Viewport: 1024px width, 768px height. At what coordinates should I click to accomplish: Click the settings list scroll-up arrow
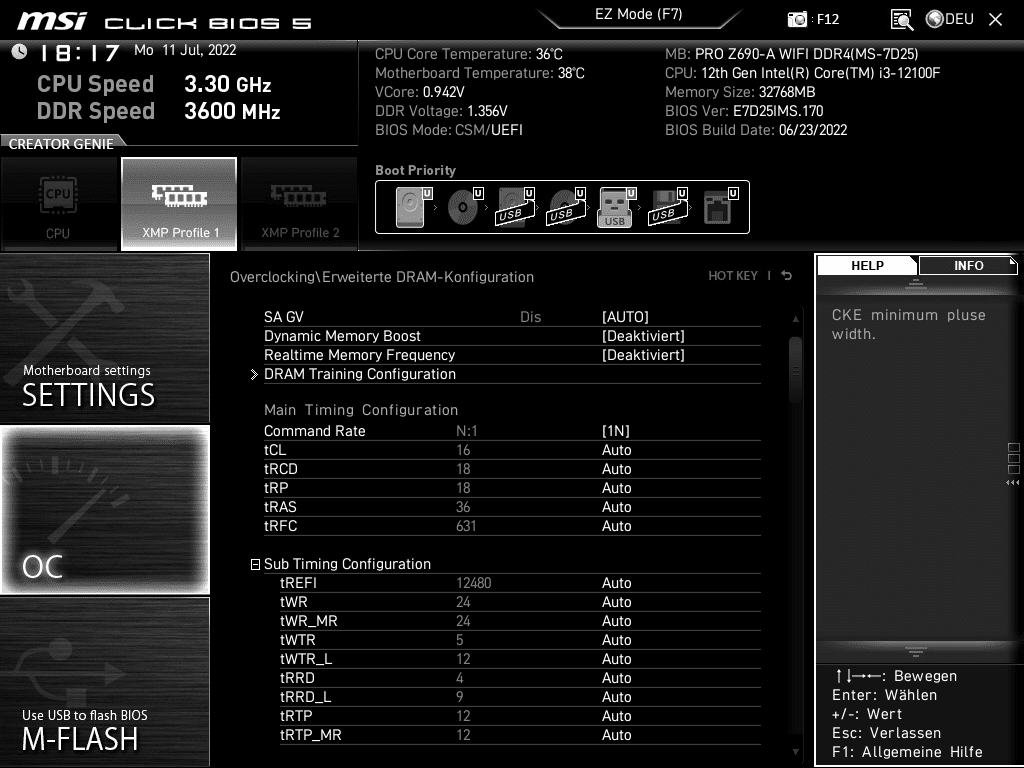click(x=795, y=319)
